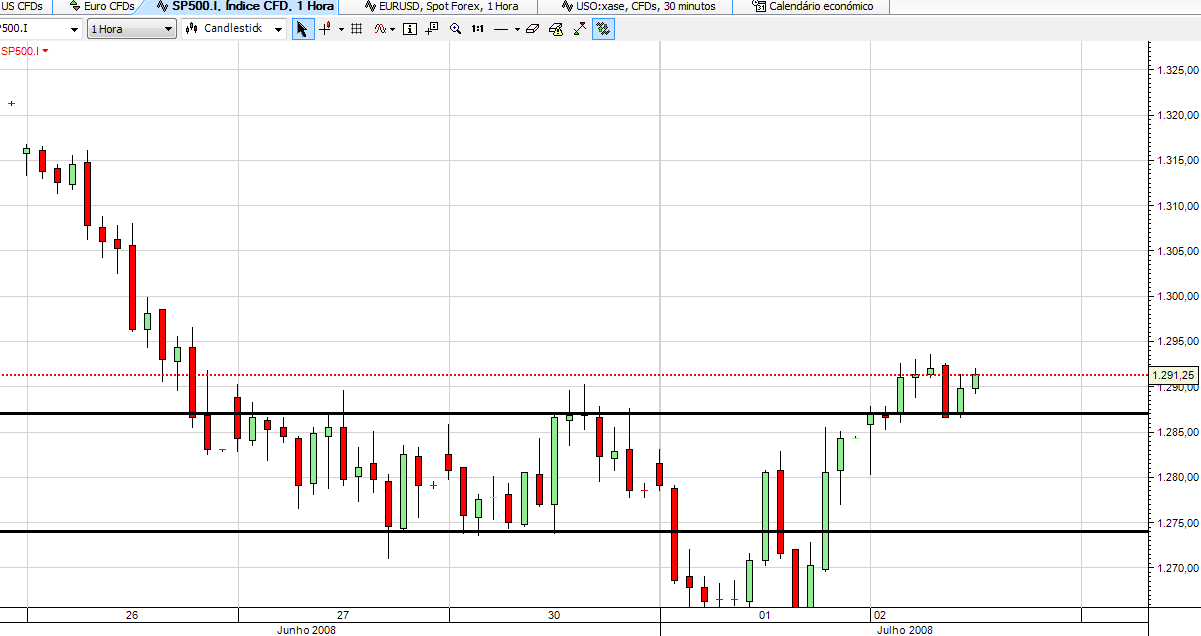This screenshot has width=1201, height=636.
Task: Open the USO:xase CFDs 30 minutos tab
Action: point(638,6)
